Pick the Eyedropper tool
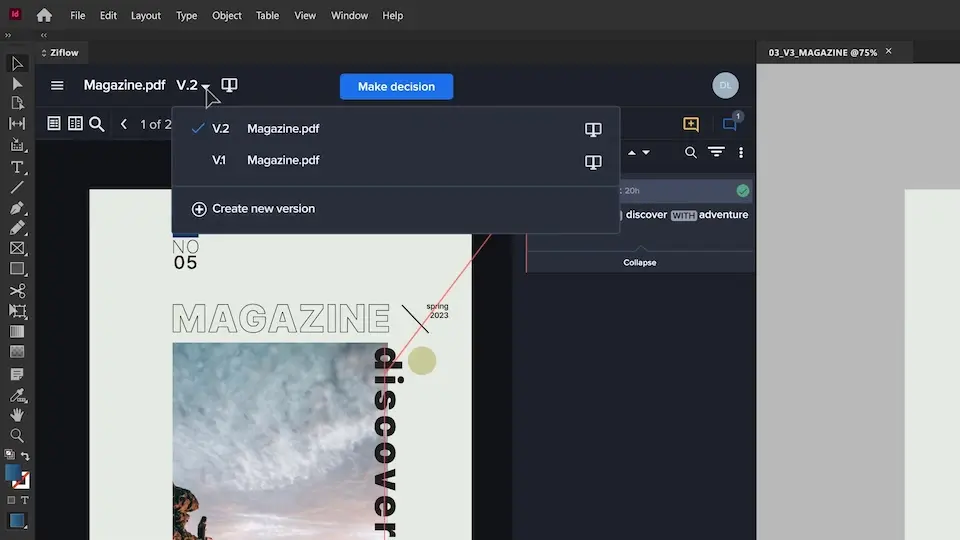Screen dimensions: 960x540 (17, 394)
